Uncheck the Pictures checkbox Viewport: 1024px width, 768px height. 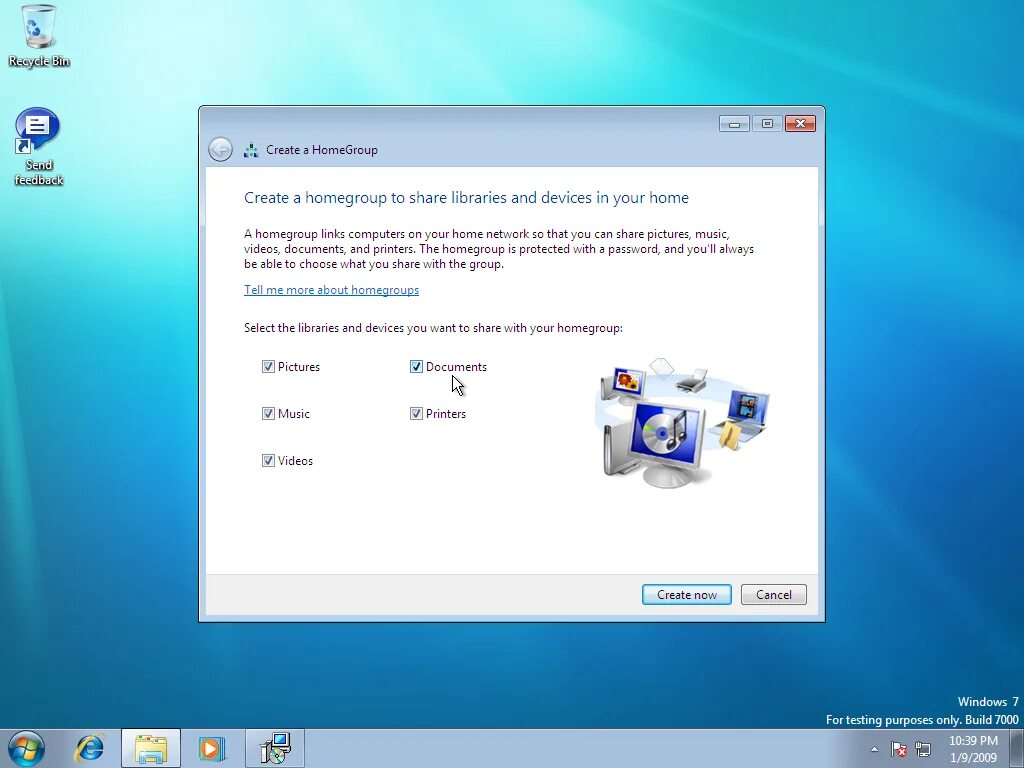[268, 367]
